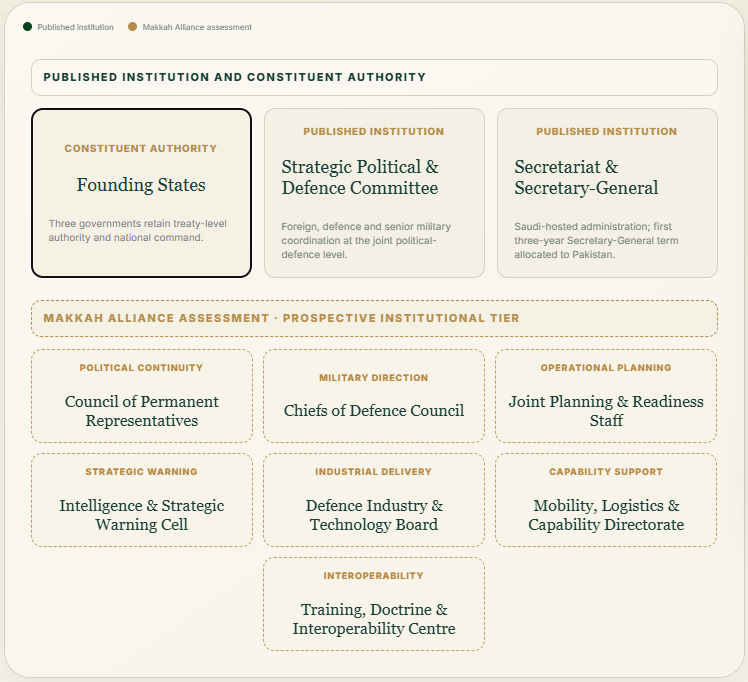
Task: Click 'Published Institution' label above Strategic Committee
Action: pos(374,131)
